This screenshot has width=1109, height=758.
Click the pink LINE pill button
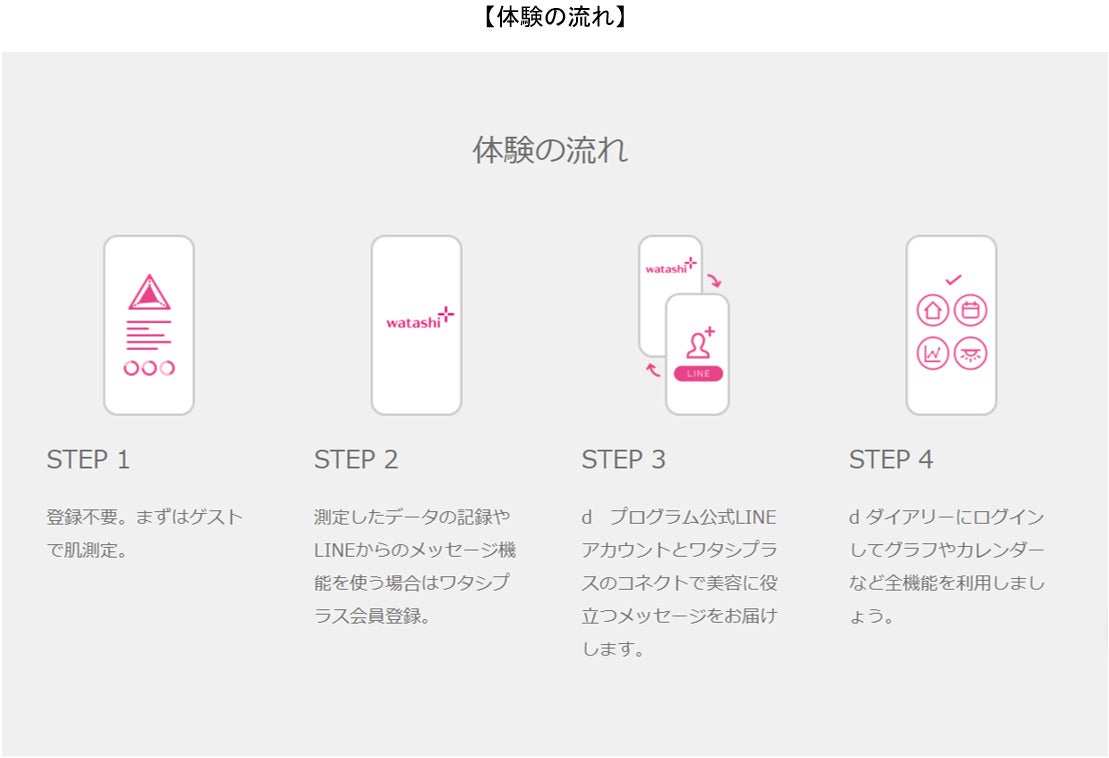698,373
